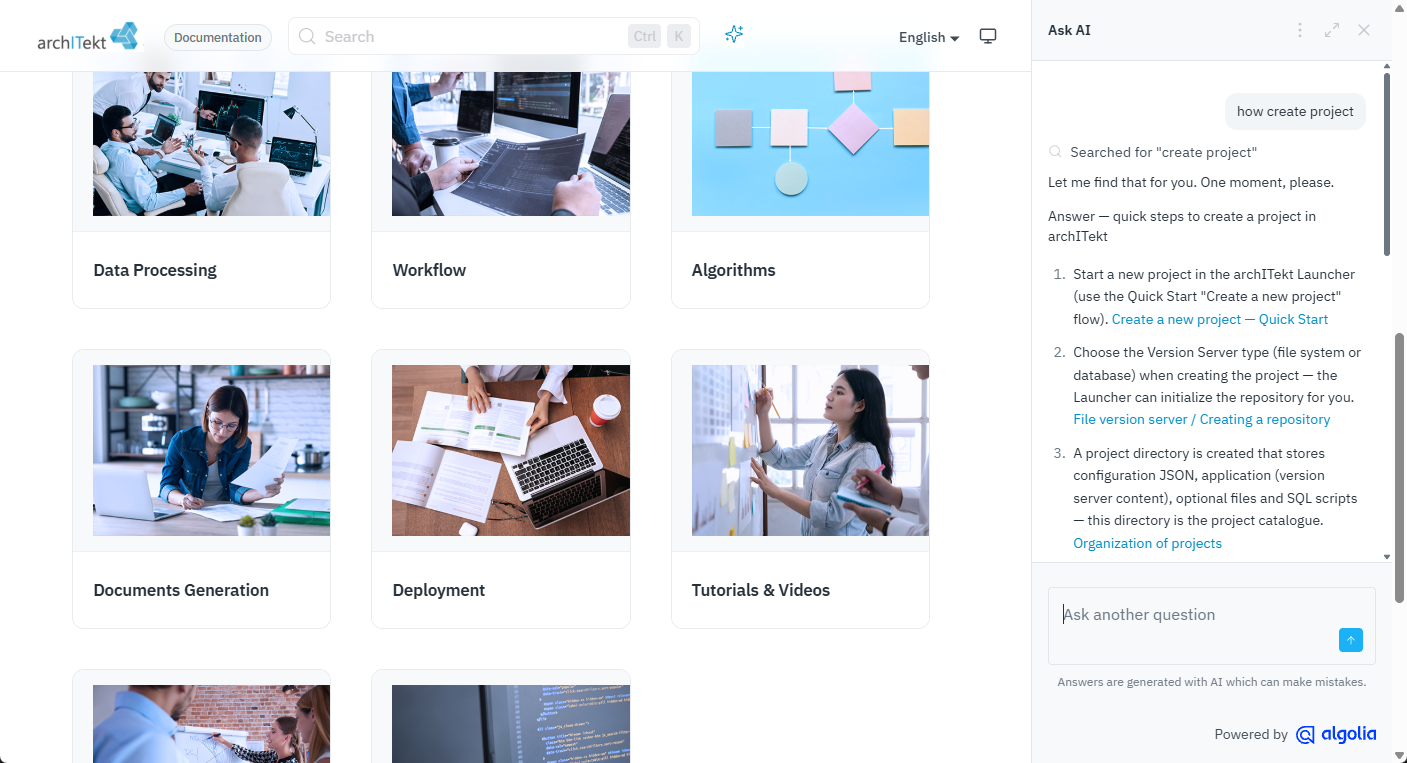Open 'File version server / Creating a repository' link
Viewport: 1407px width, 763px height.
[x=1202, y=419]
